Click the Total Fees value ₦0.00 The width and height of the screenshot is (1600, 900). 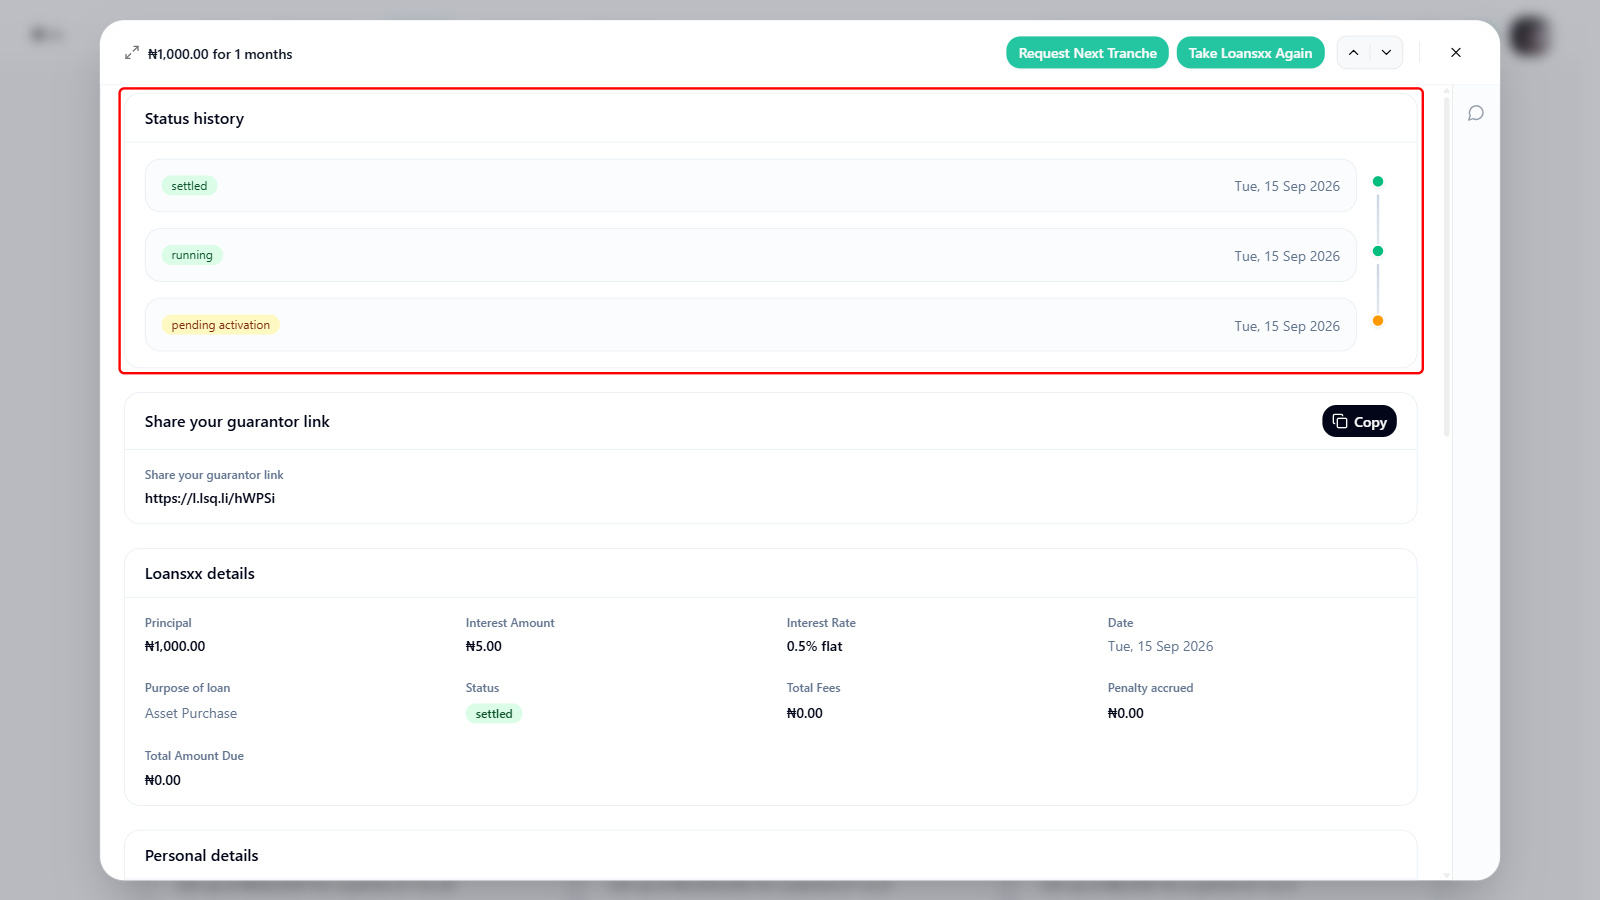tap(805, 713)
